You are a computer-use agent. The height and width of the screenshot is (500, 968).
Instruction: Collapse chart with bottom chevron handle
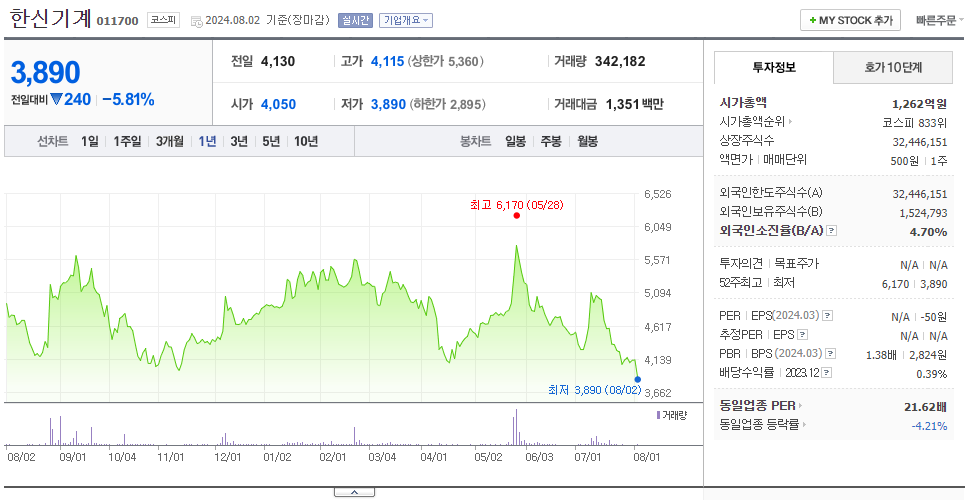click(x=354, y=493)
